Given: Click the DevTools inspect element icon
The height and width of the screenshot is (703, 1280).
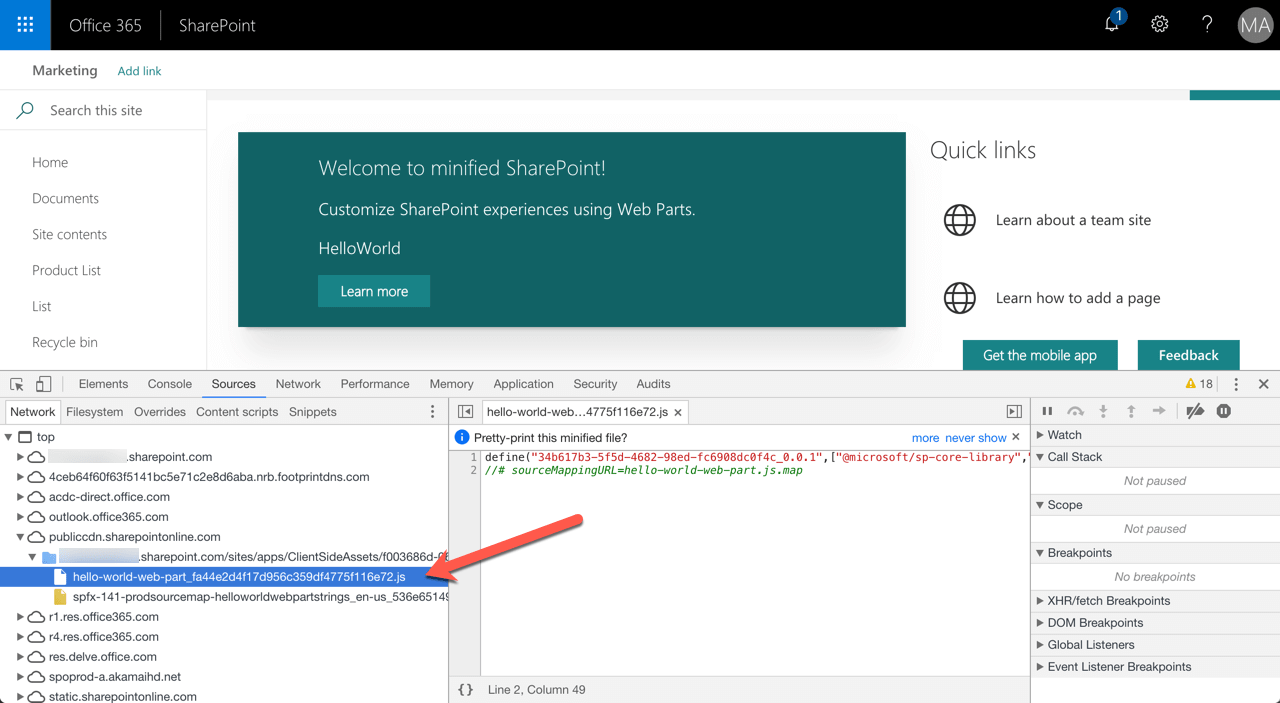Looking at the screenshot, I should coord(17,384).
